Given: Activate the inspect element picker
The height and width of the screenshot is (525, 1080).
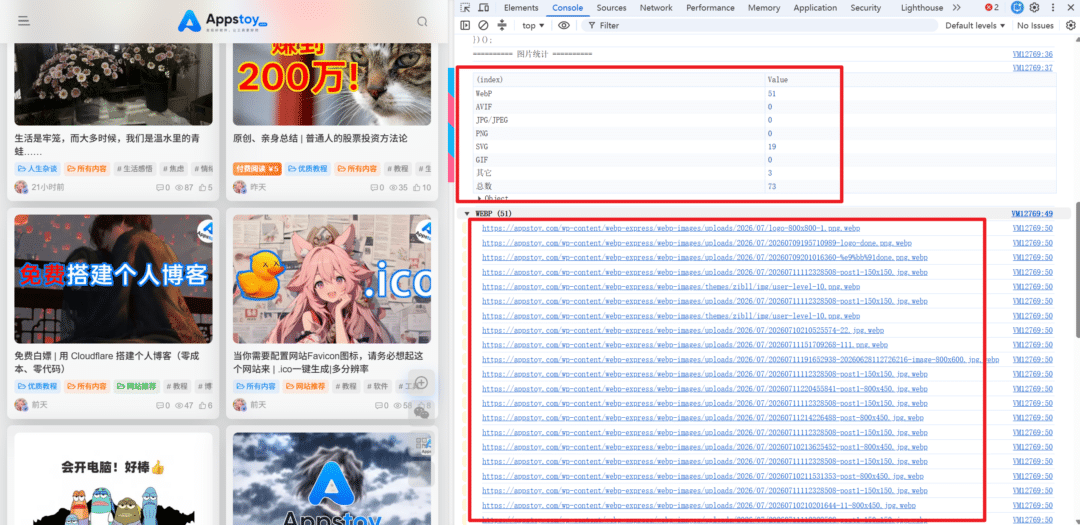Looking at the screenshot, I should coord(466,8).
